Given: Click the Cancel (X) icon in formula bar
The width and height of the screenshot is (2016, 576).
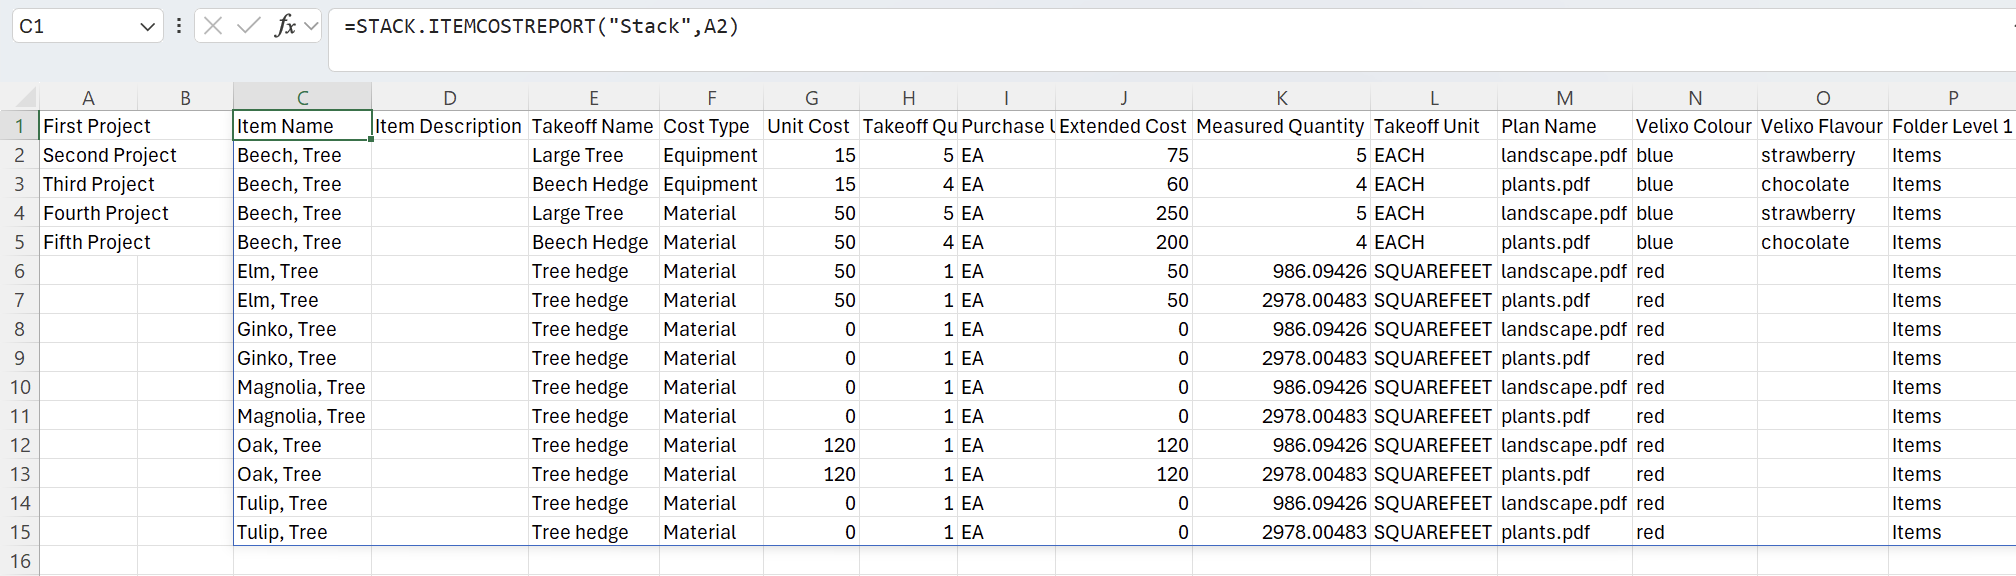Looking at the screenshot, I should pos(213,26).
